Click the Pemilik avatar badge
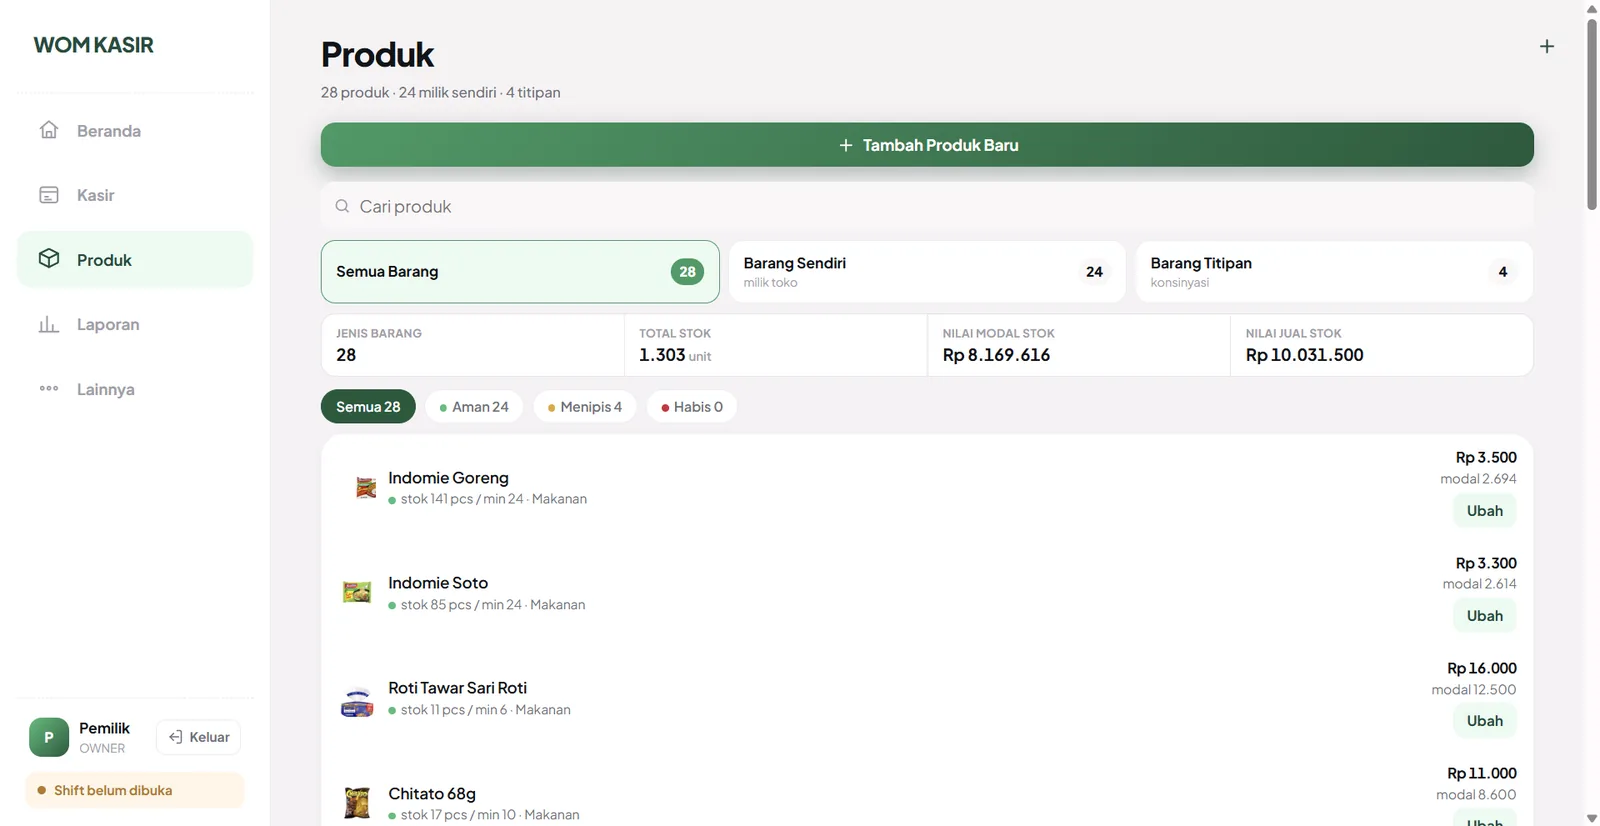Image resolution: width=1600 pixels, height=826 pixels. (49, 737)
